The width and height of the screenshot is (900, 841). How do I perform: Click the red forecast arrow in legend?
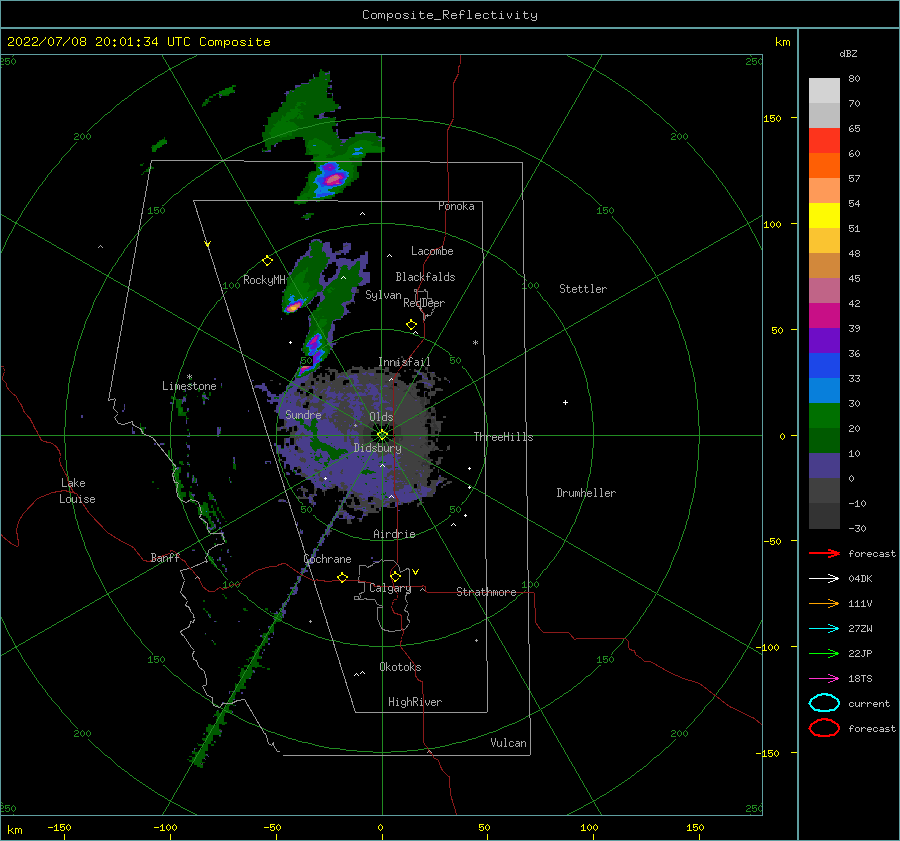pos(824,553)
